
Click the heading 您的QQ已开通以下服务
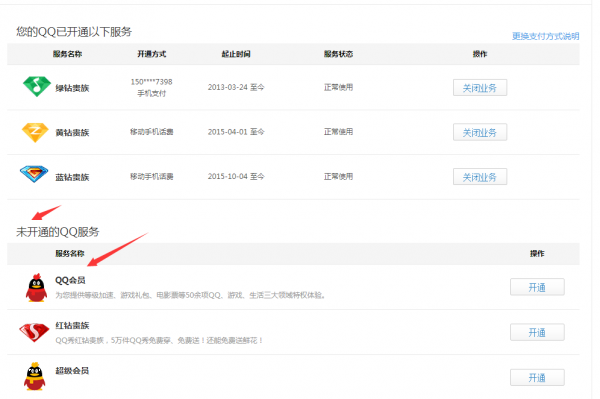74,32
